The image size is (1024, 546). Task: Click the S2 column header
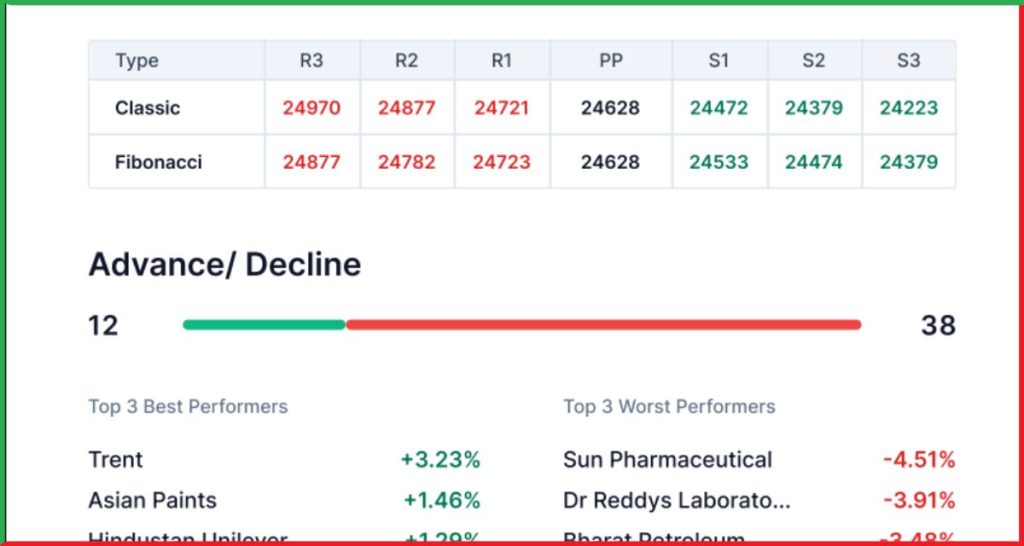(813, 60)
